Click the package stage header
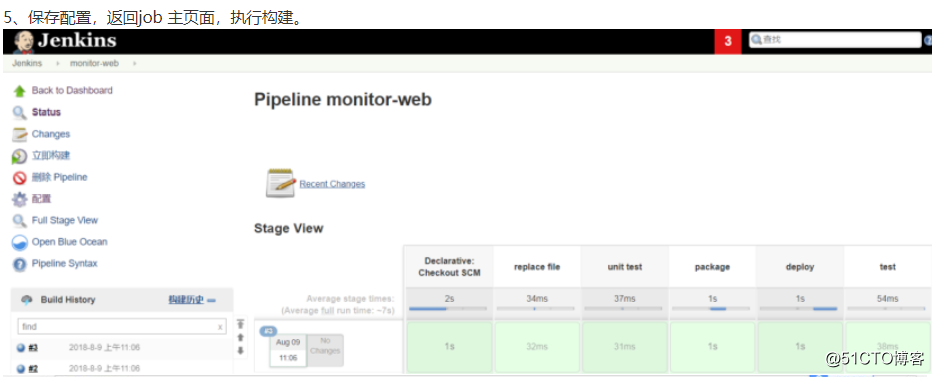This screenshot has width=934, height=377. click(x=712, y=267)
